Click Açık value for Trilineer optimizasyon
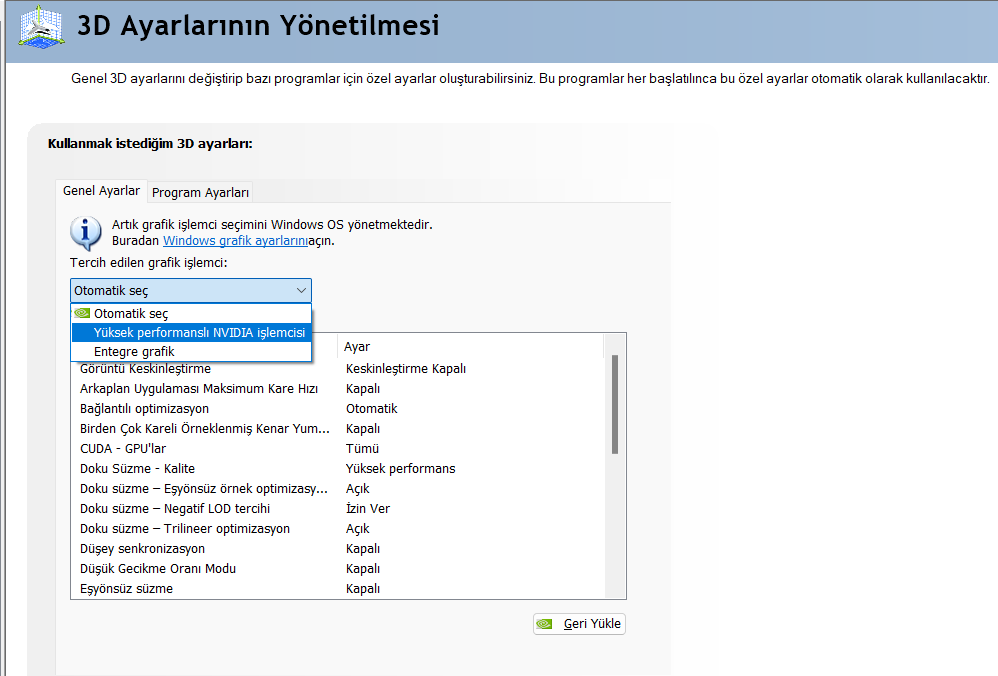 pos(358,528)
